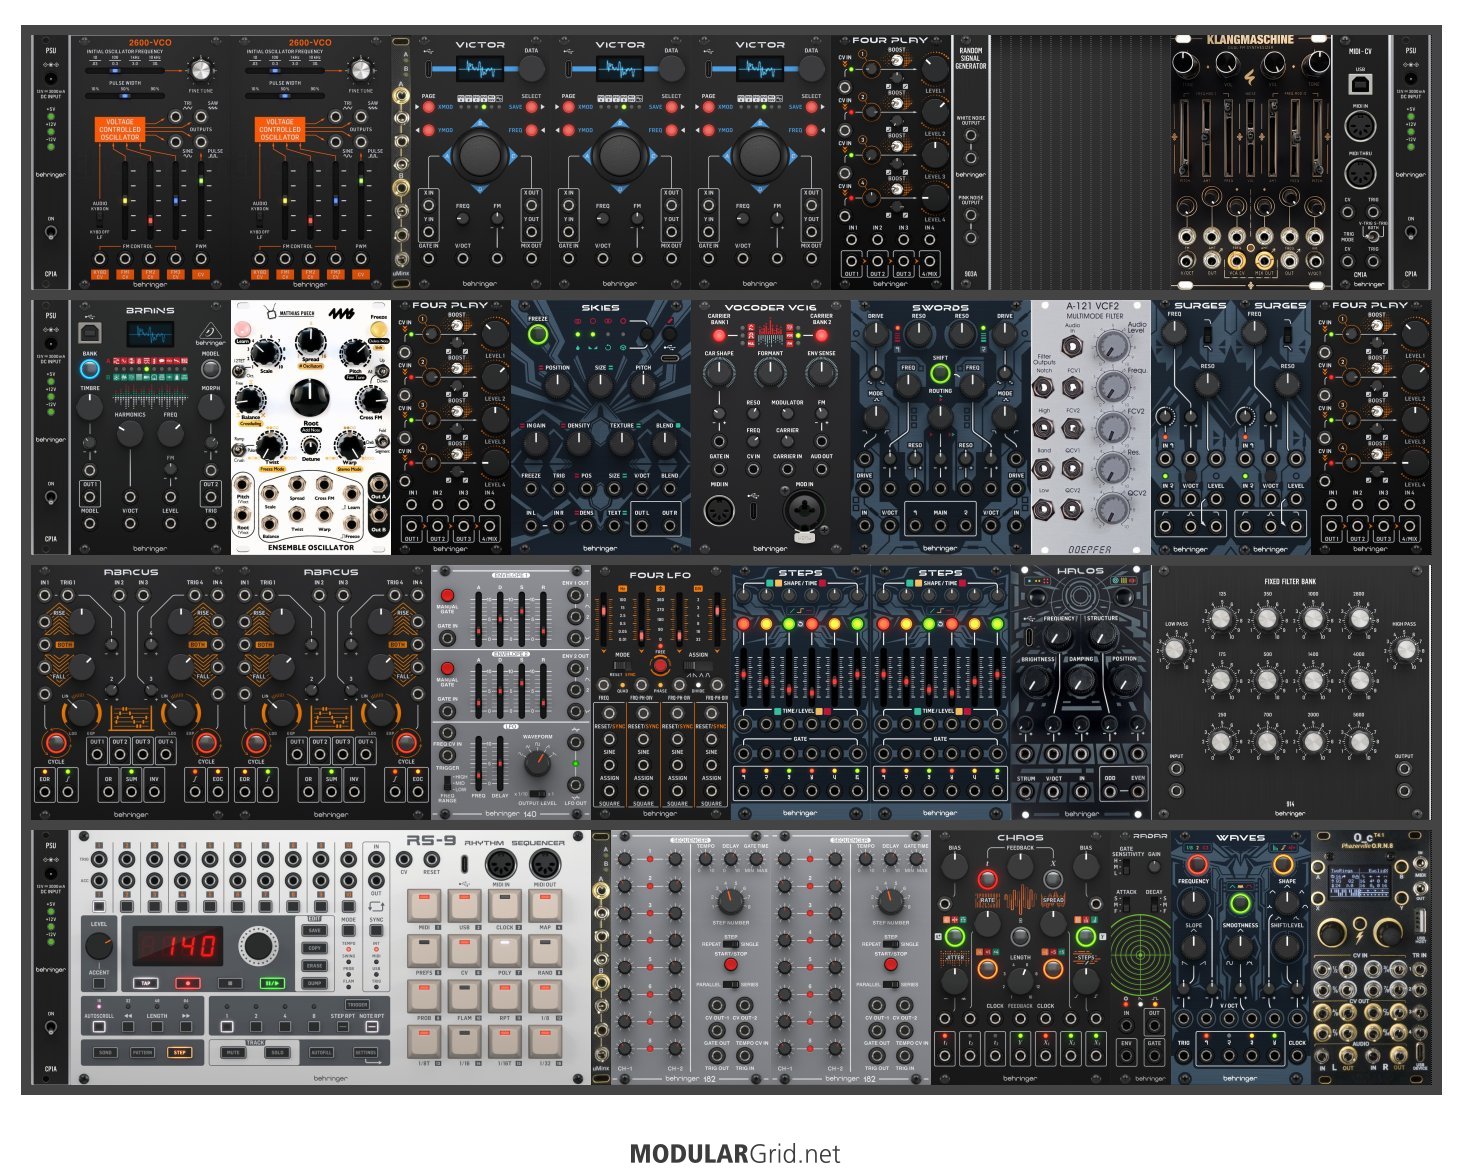Click the Waves FREQUENCY knob
Image resolution: width=1472 pixels, height=1175 pixels.
1194,903
